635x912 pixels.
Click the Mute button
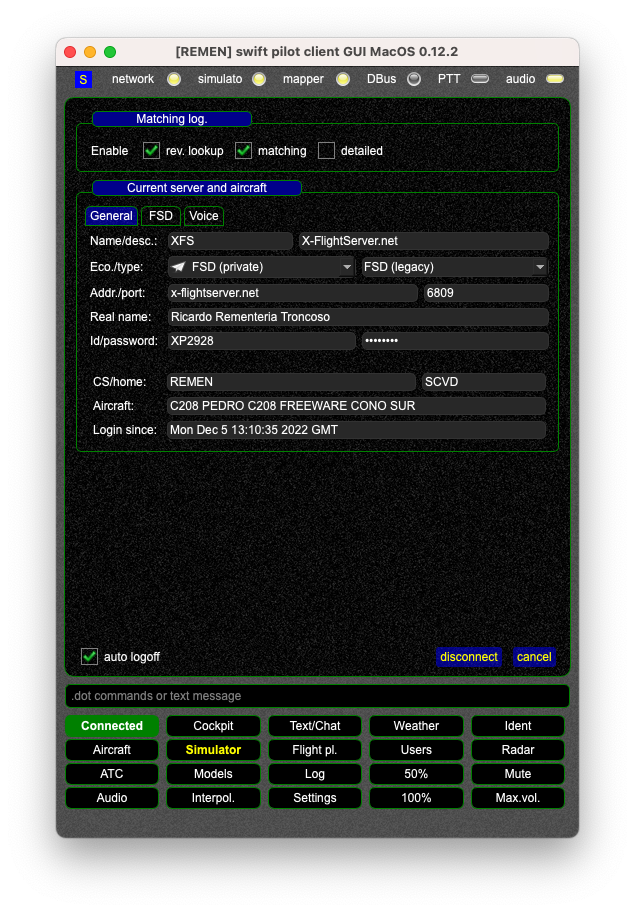coord(518,774)
